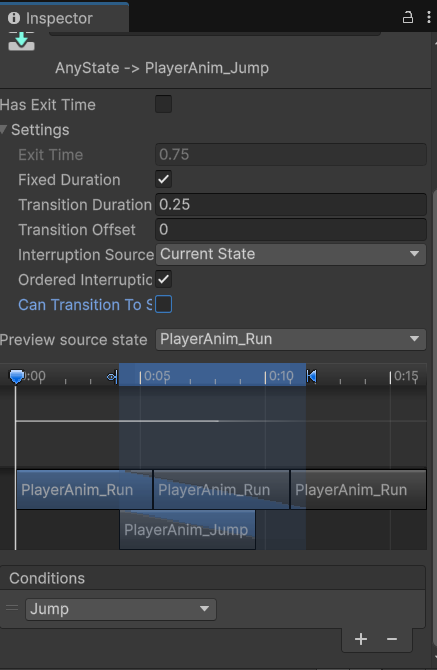The height and width of the screenshot is (670, 437).
Task: Select the Inspector tab
Action: 64,18
